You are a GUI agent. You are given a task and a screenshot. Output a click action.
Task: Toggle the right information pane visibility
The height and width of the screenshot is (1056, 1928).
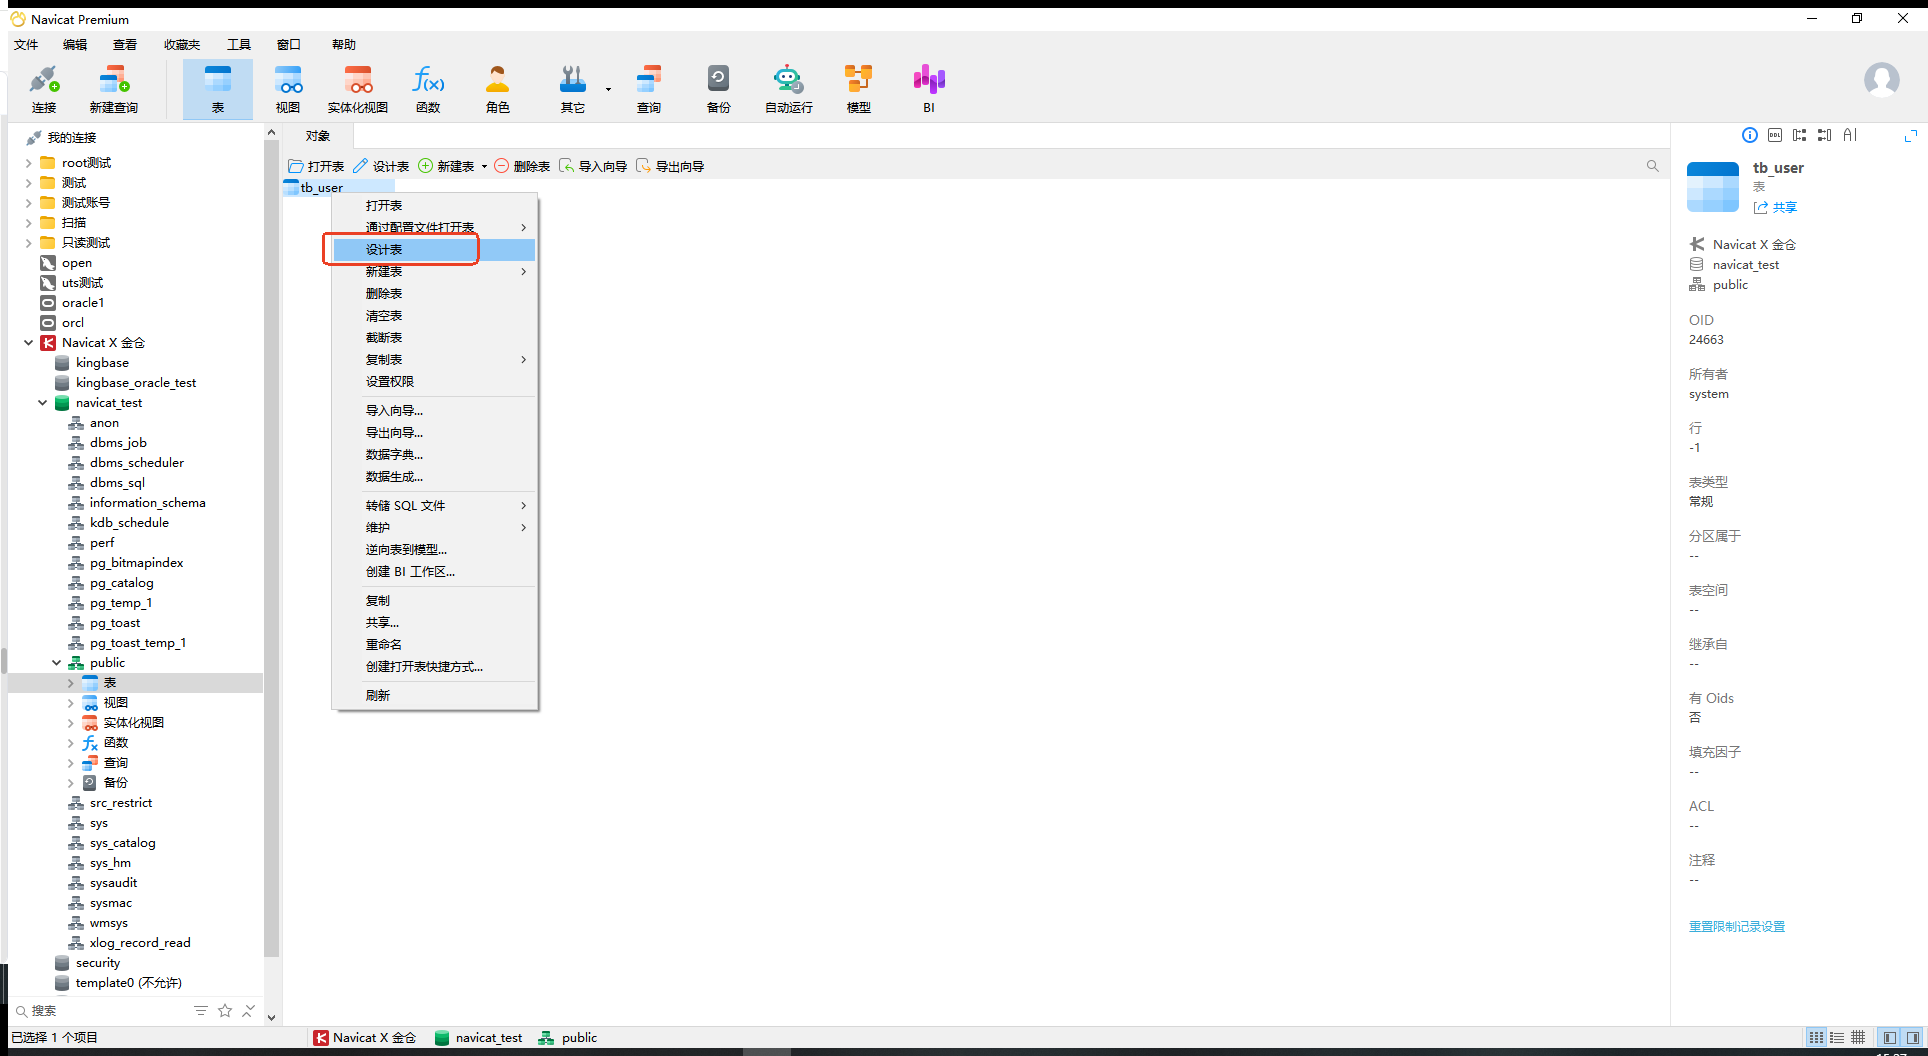(x=1913, y=1038)
